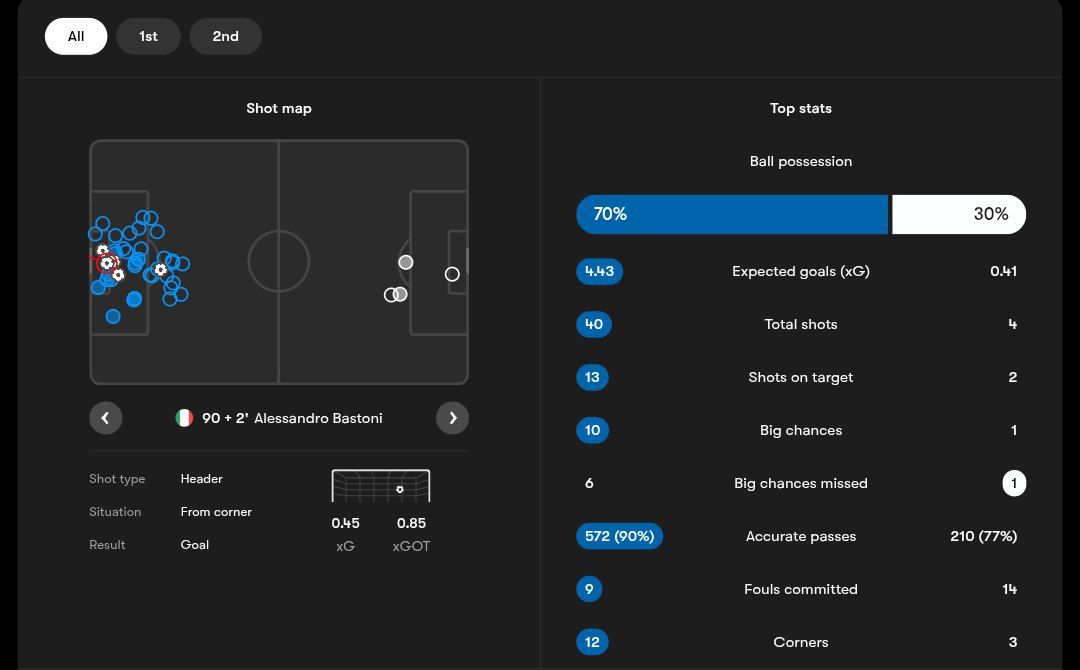This screenshot has height=670, width=1080.
Task: Click the rightmost goal ball marker on the map
Action: click(160, 270)
